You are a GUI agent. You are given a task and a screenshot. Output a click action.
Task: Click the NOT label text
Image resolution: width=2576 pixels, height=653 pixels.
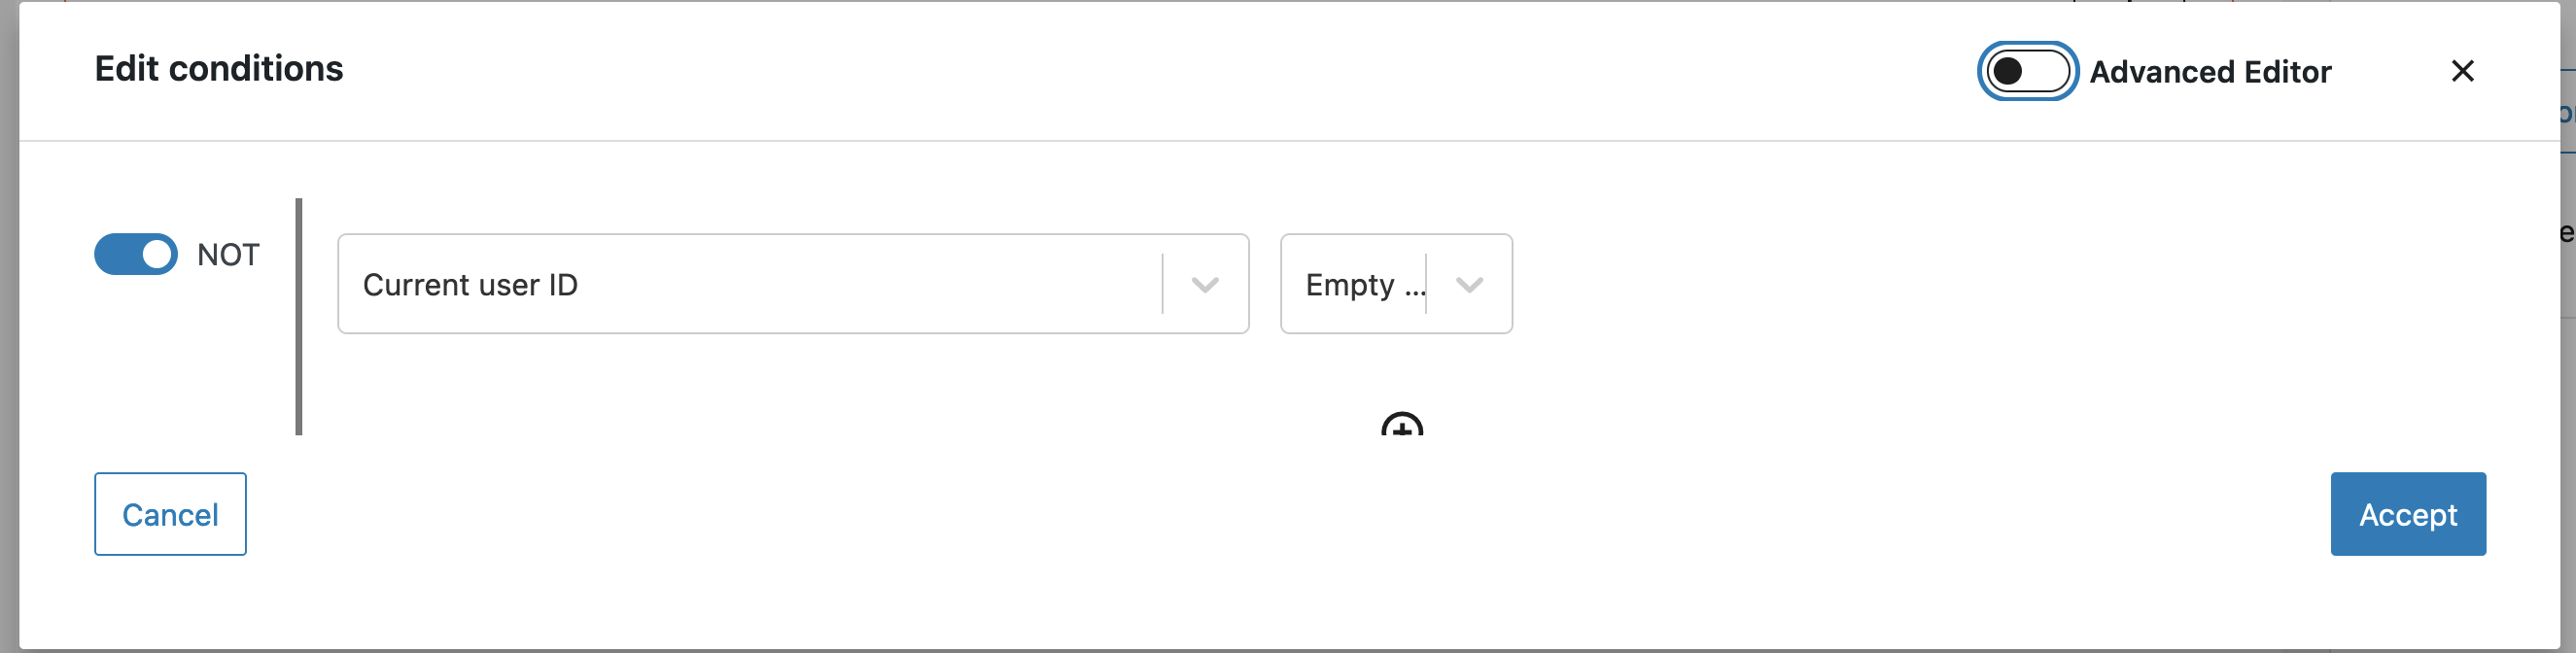[x=228, y=255]
